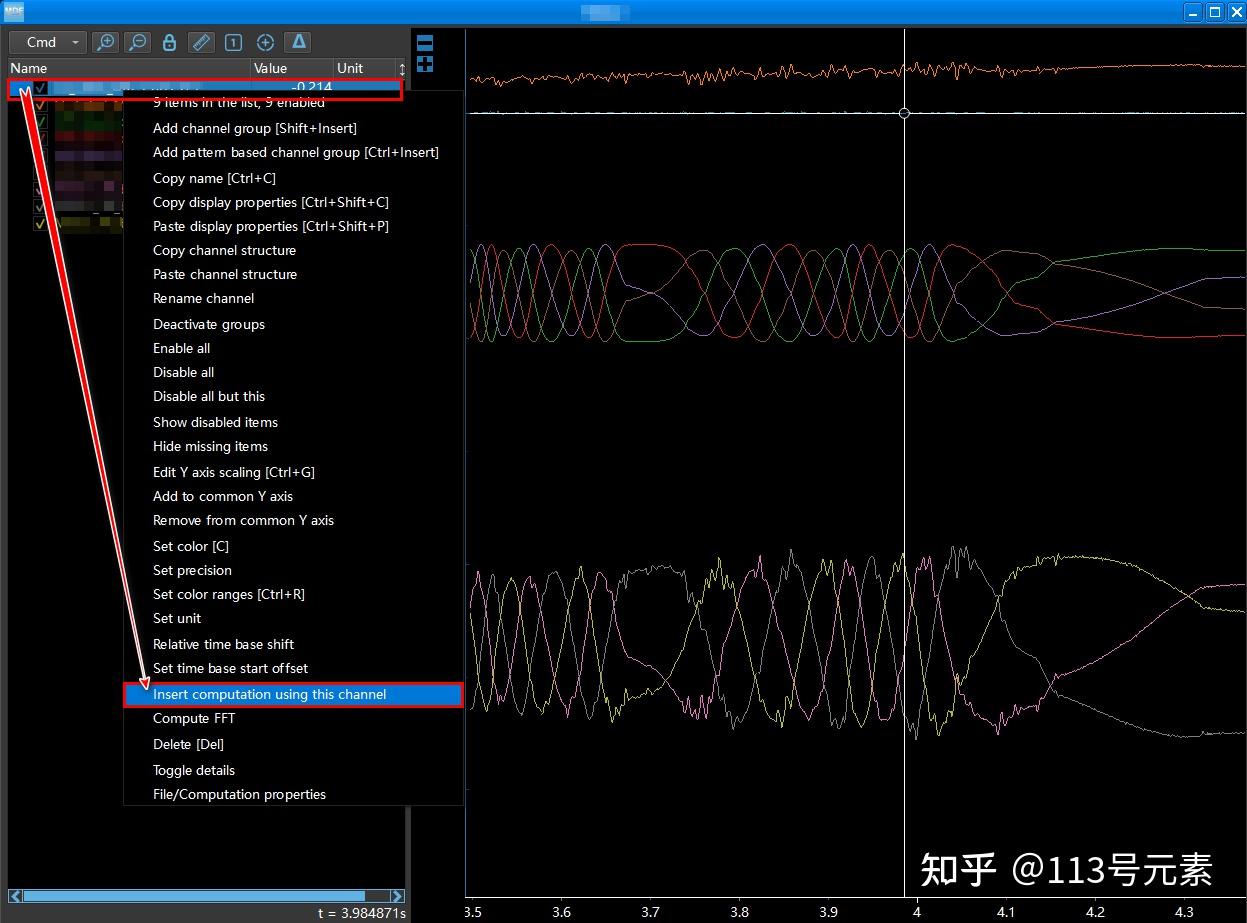Choose Set color [C] menu entry
Image resolution: width=1247 pixels, height=923 pixels.
[x=190, y=546]
